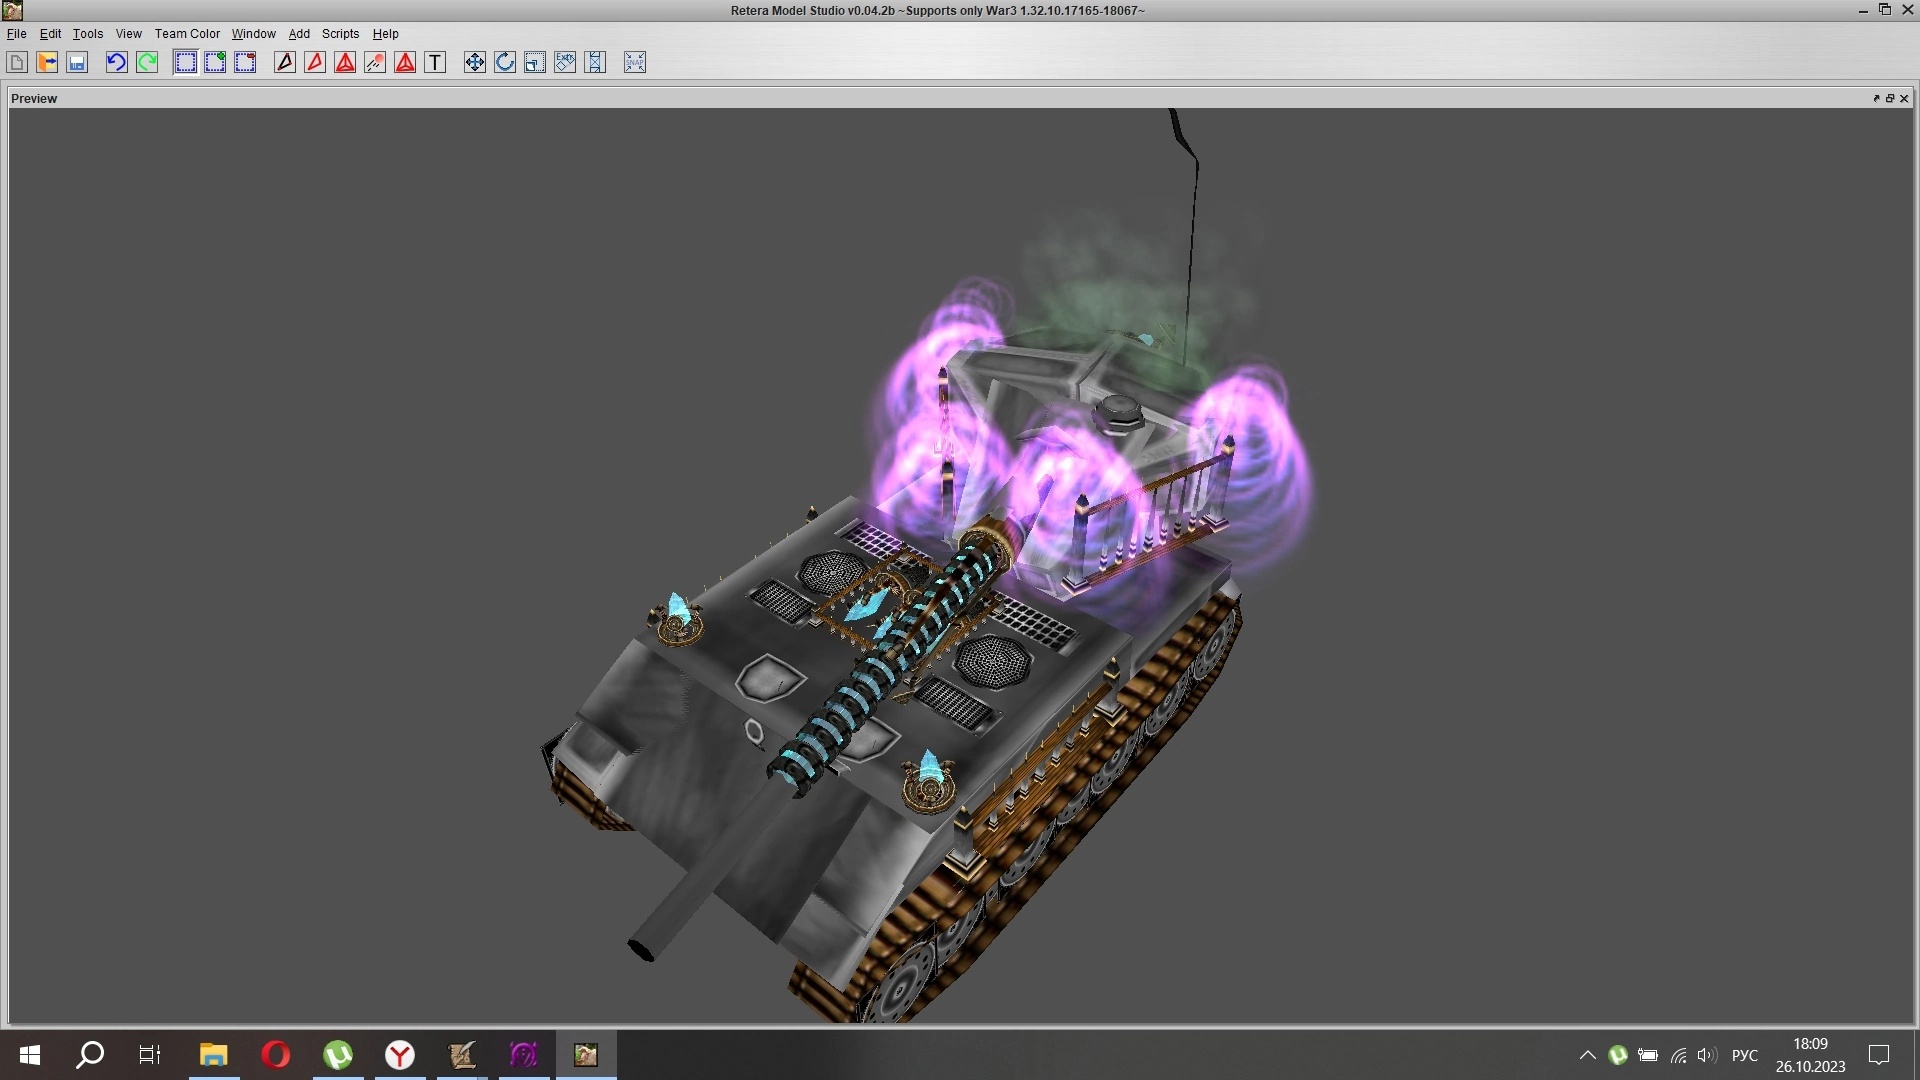
Task: Click the New file icon
Action: (x=17, y=62)
